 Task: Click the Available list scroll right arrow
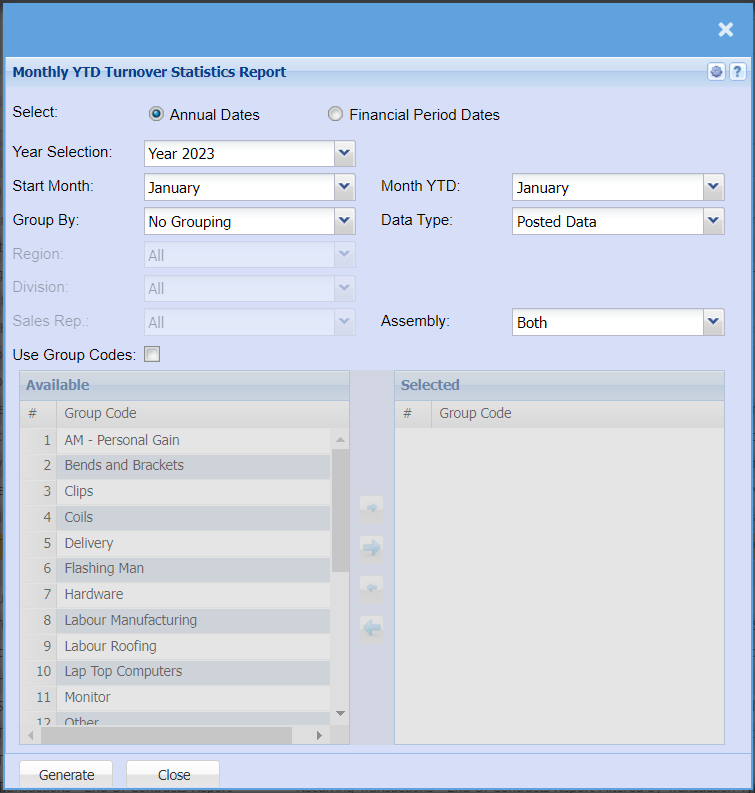(x=319, y=735)
